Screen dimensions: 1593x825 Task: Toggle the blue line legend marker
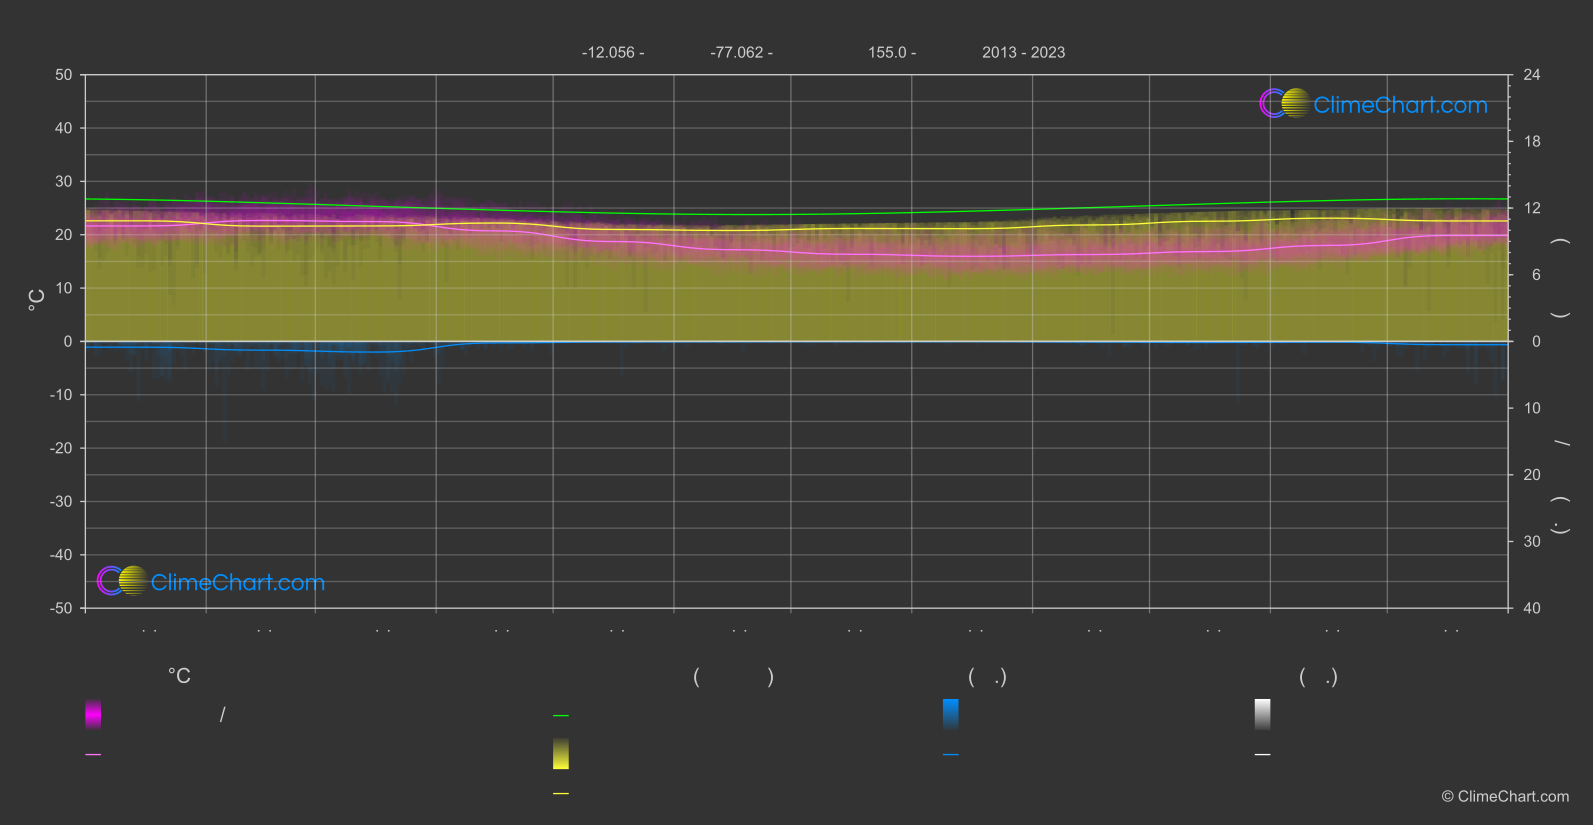tap(951, 755)
